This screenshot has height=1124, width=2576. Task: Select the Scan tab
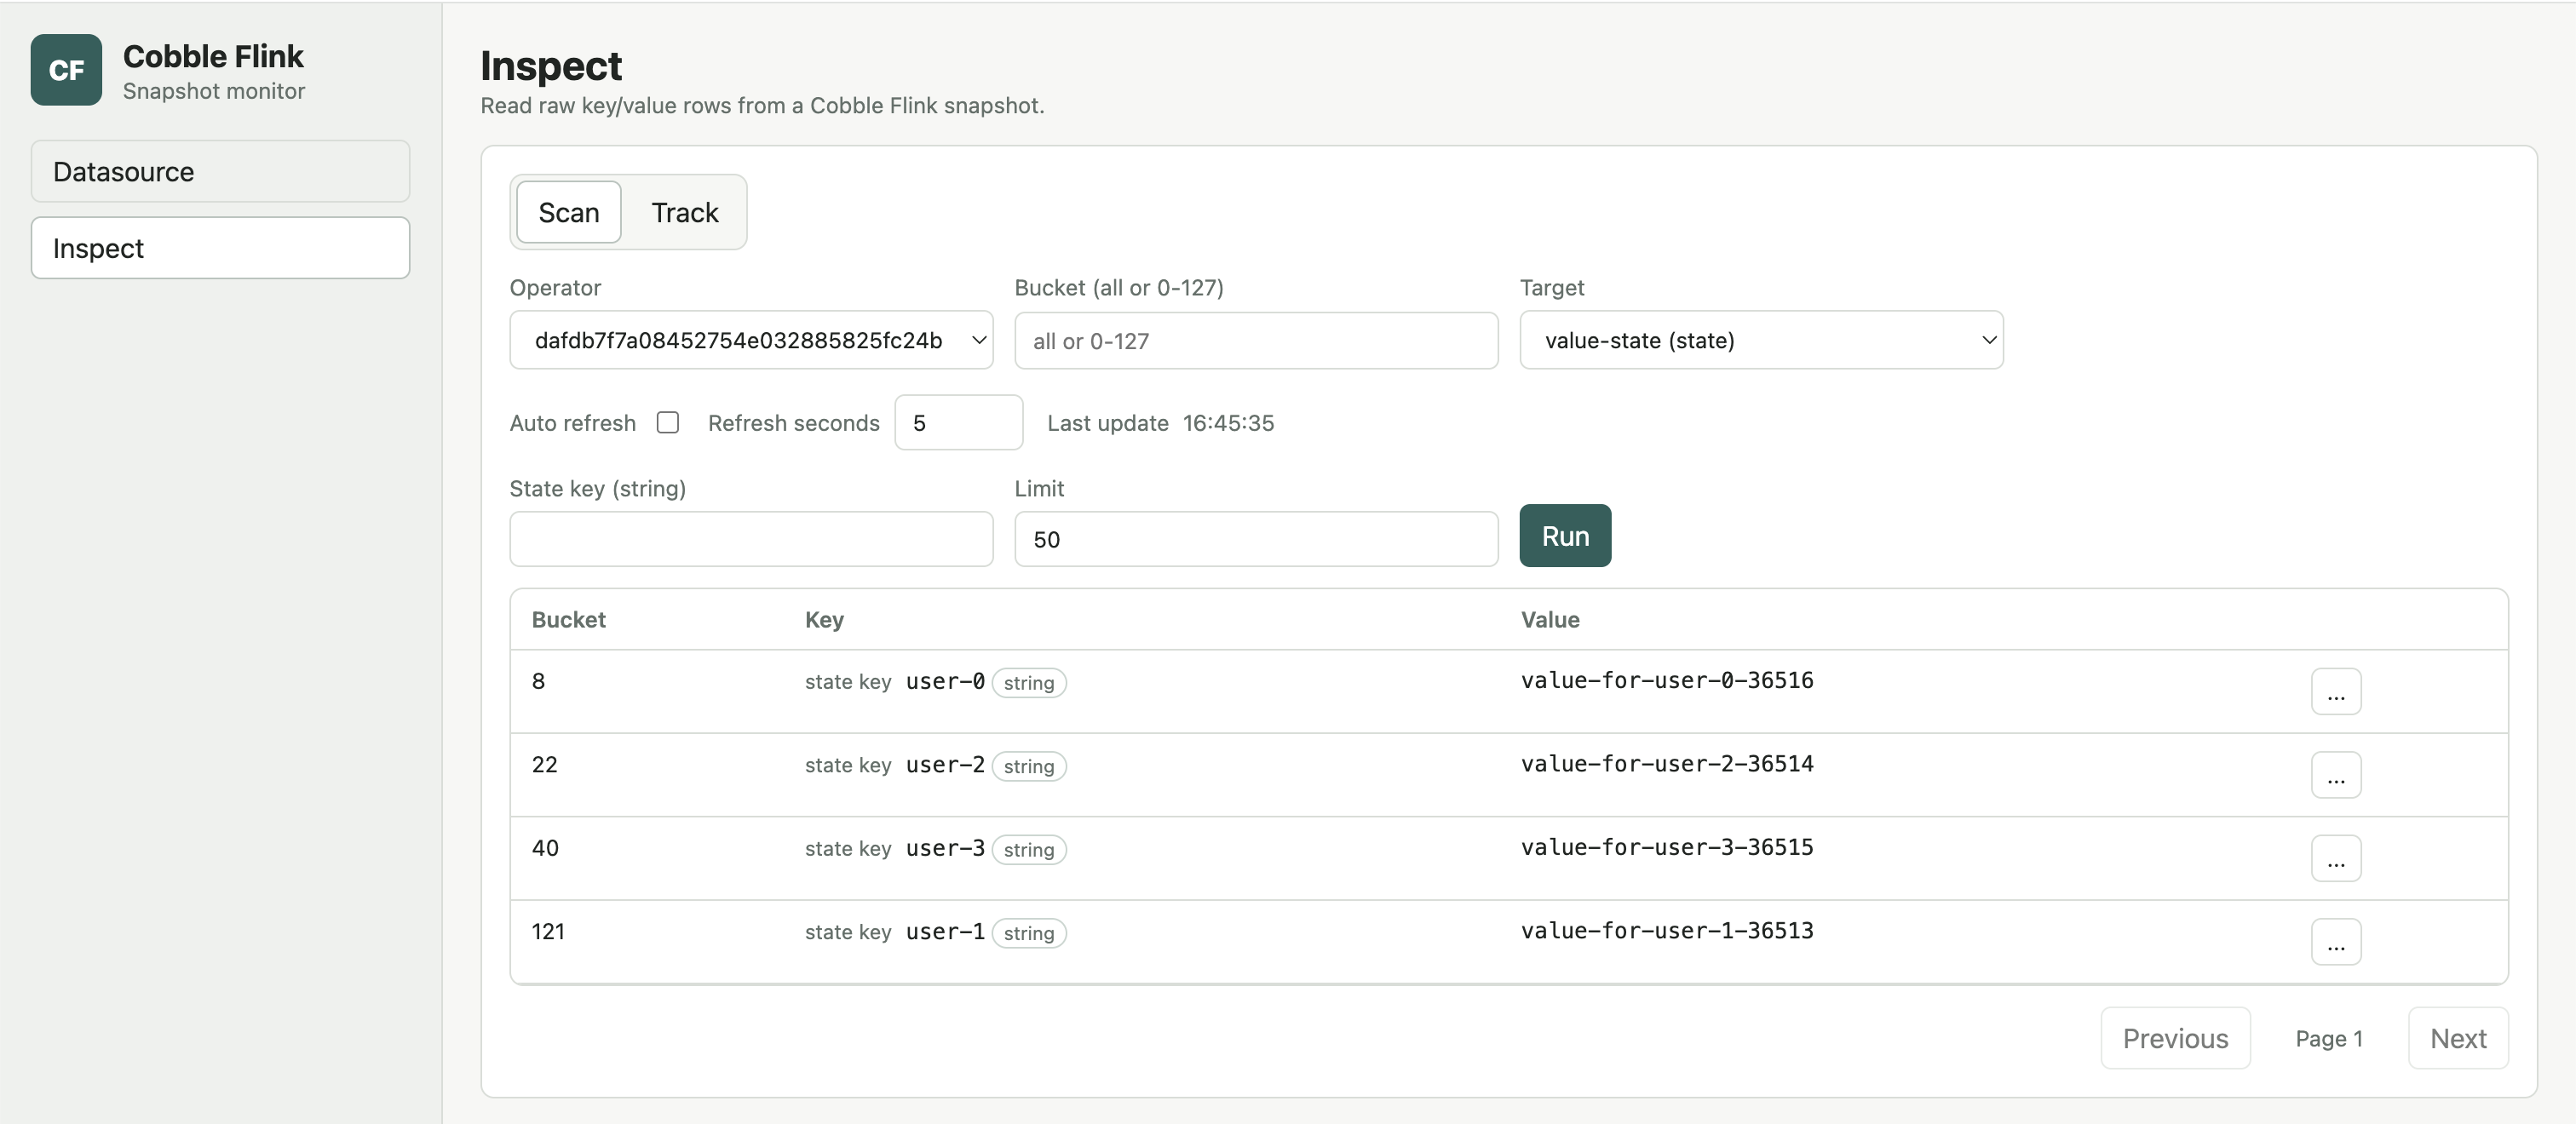point(568,212)
